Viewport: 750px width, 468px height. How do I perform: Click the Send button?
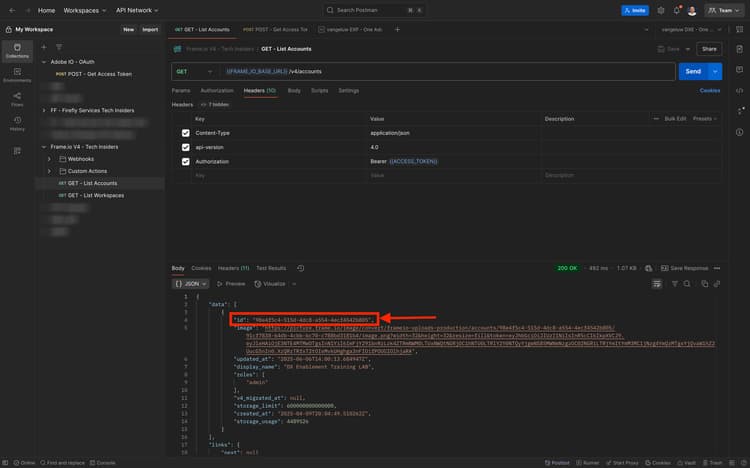[x=692, y=72]
